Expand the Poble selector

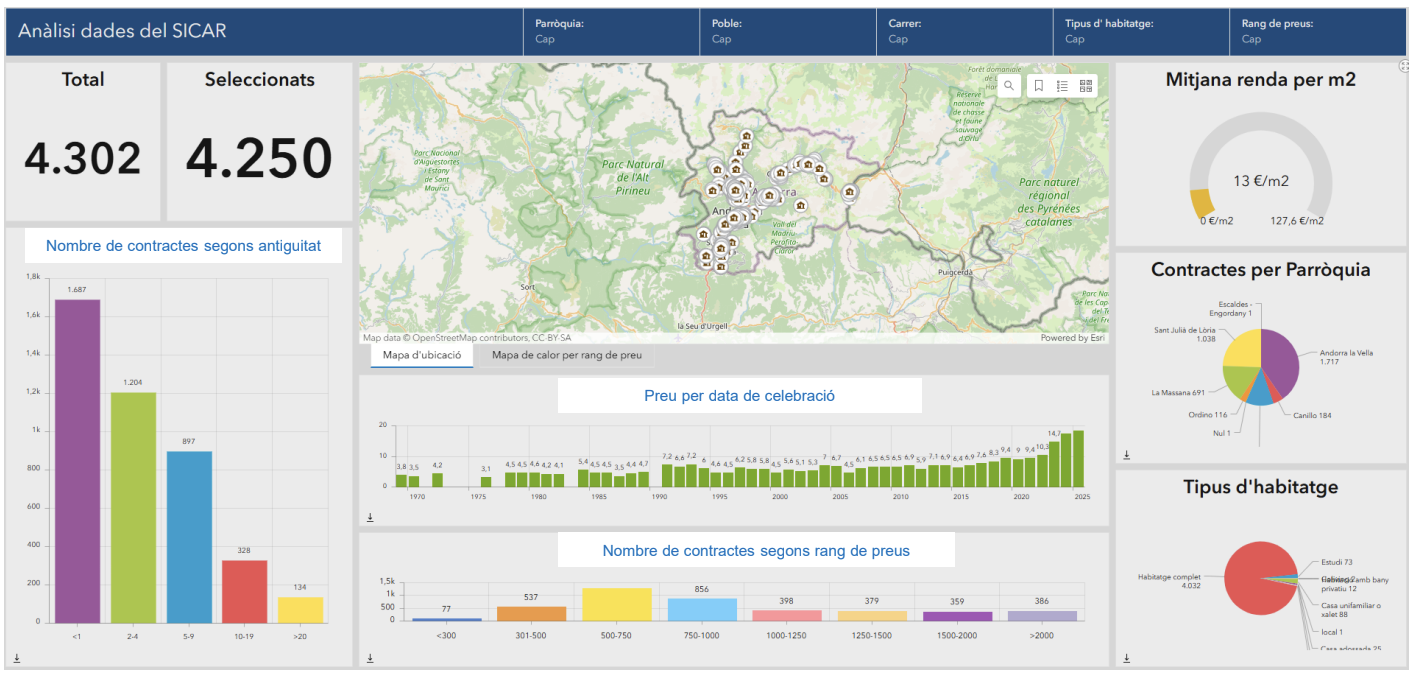click(788, 32)
